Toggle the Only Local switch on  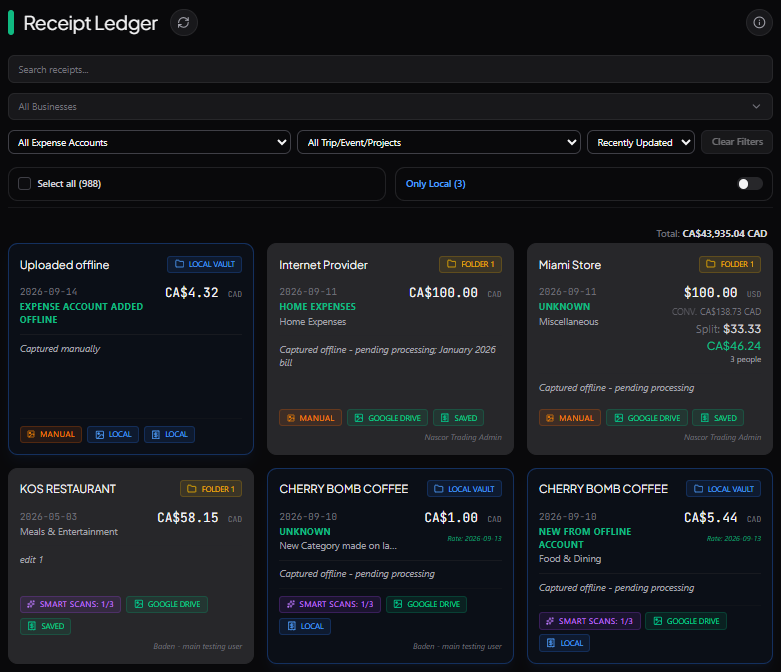[749, 184]
